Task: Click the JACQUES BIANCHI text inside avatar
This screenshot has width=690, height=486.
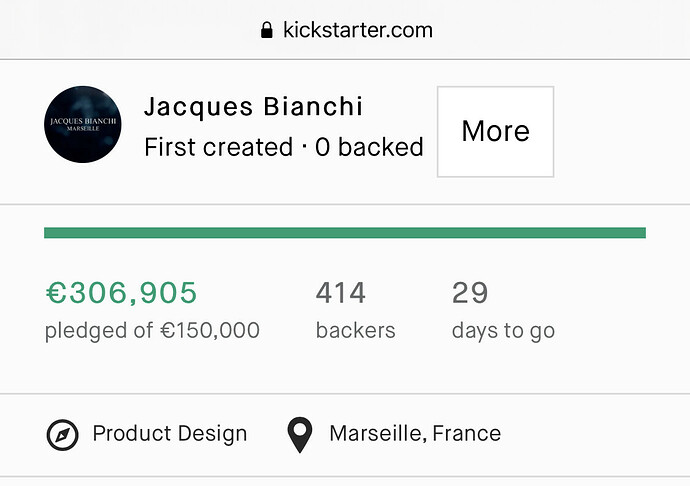Action: pyautogui.click(x=83, y=121)
